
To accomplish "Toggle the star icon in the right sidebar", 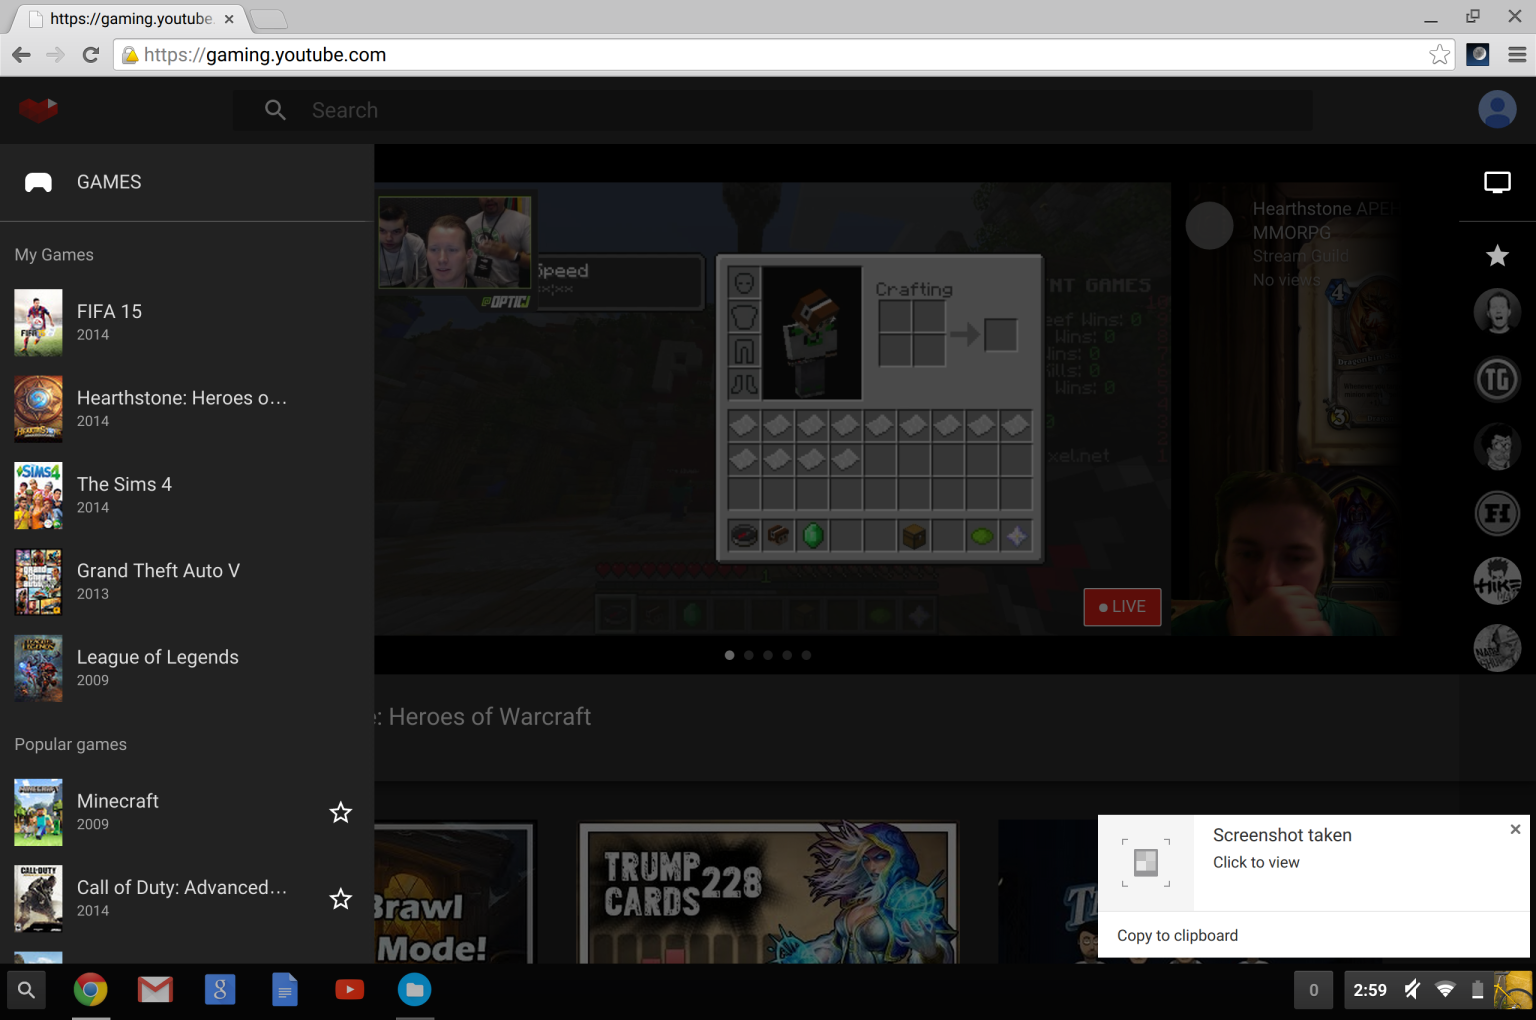I will [1497, 256].
